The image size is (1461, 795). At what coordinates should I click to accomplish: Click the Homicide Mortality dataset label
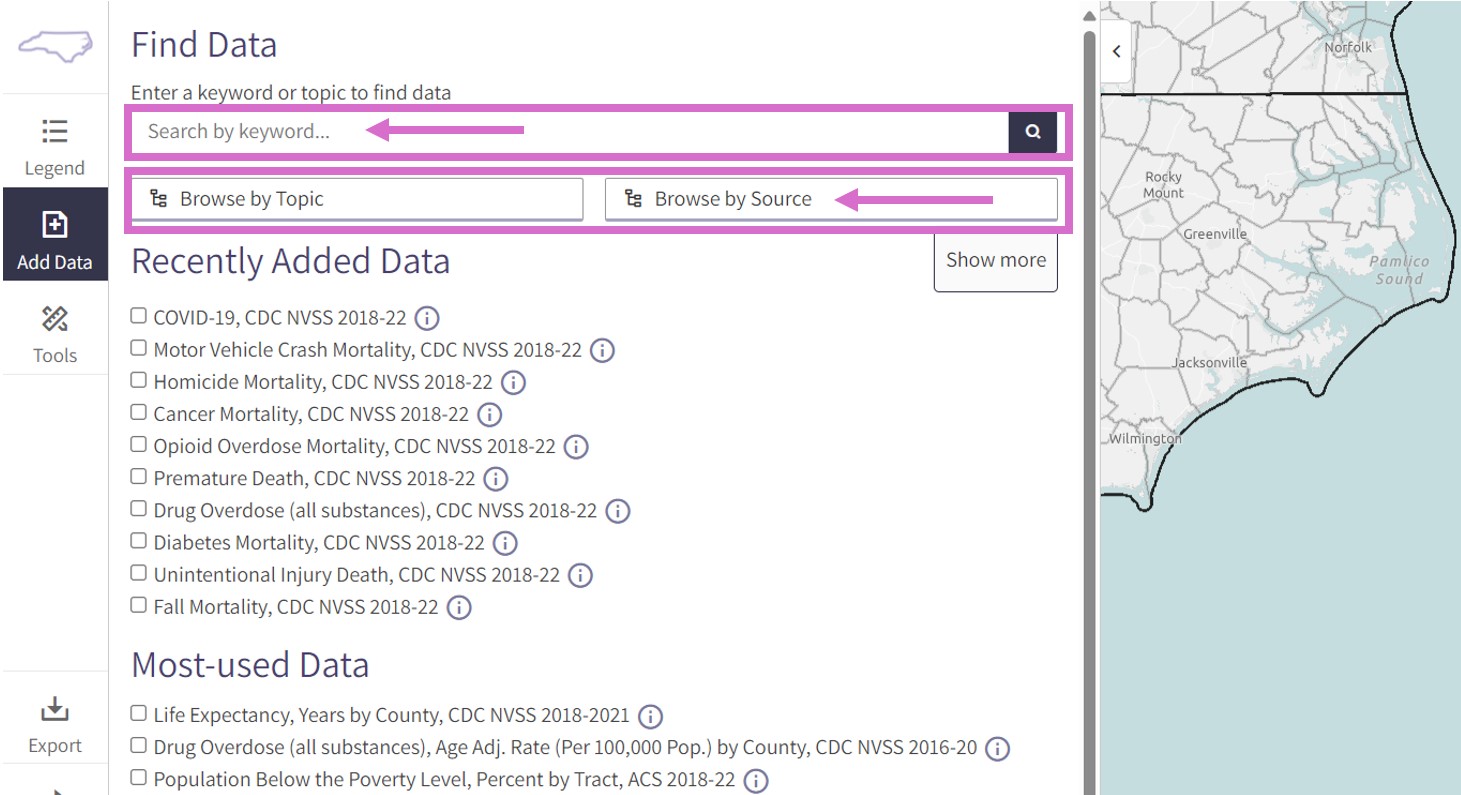[x=320, y=381]
